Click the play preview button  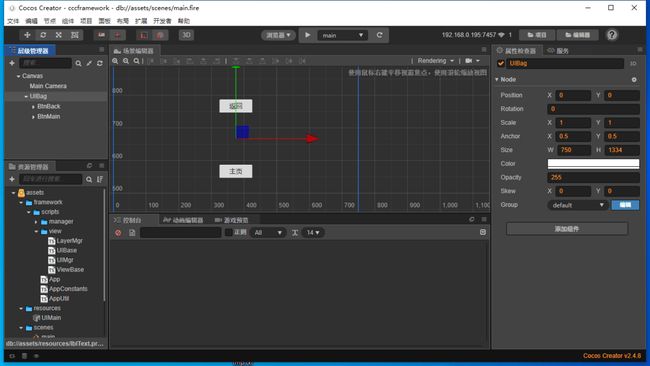pos(308,35)
